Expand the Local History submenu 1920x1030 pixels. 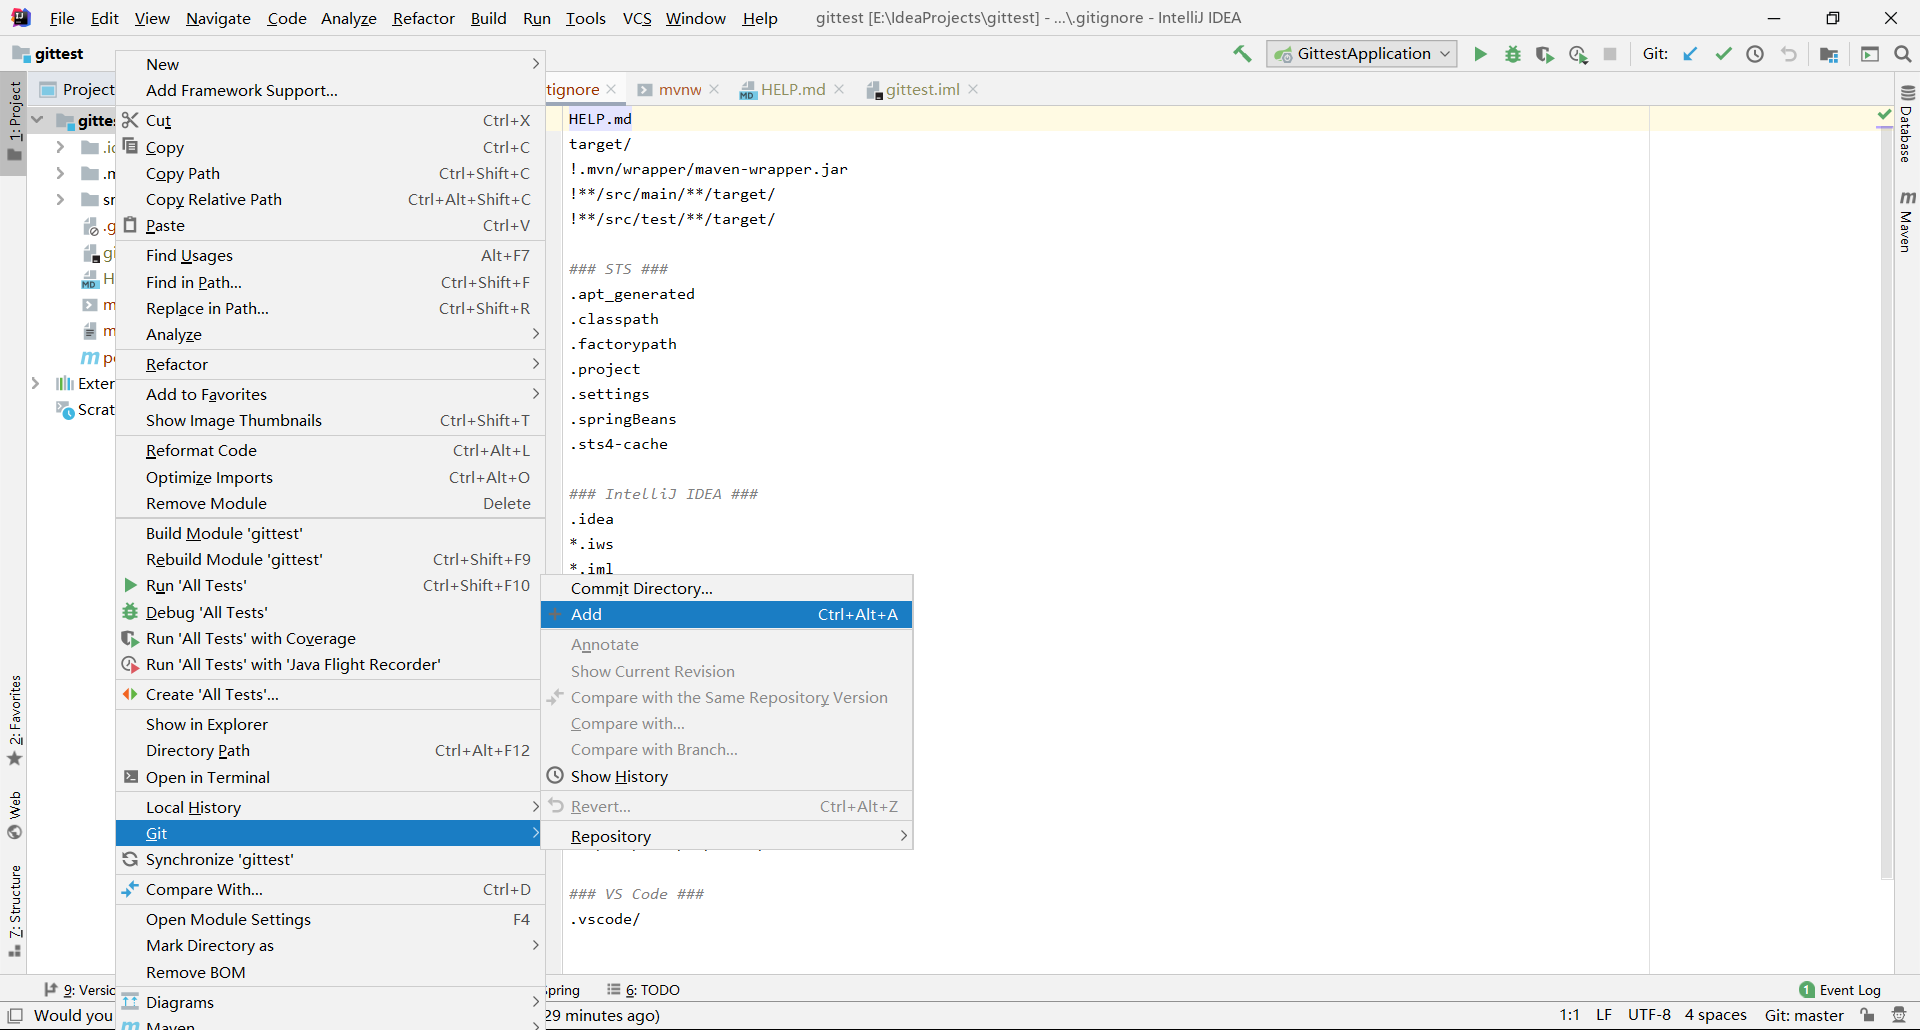point(330,807)
